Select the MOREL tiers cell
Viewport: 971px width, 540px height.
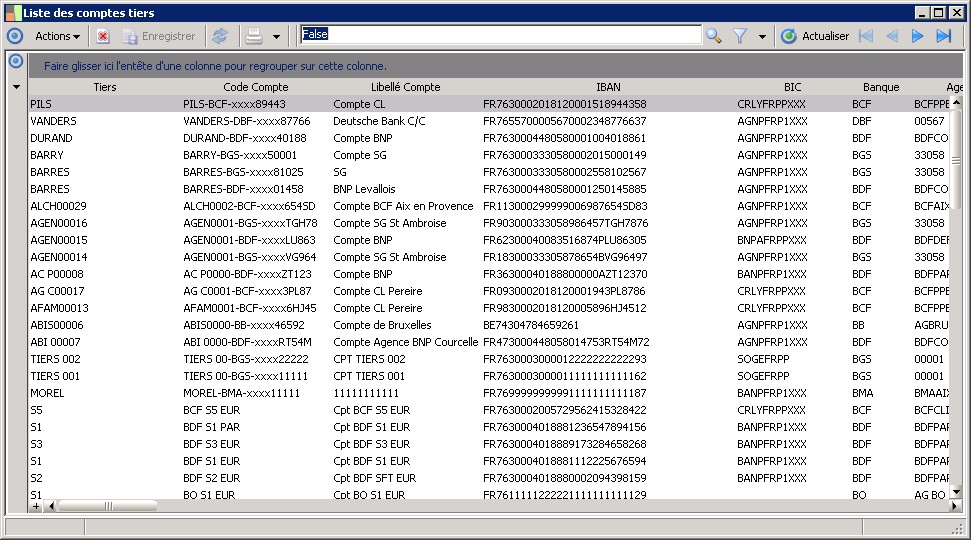[x=47, y=393]
